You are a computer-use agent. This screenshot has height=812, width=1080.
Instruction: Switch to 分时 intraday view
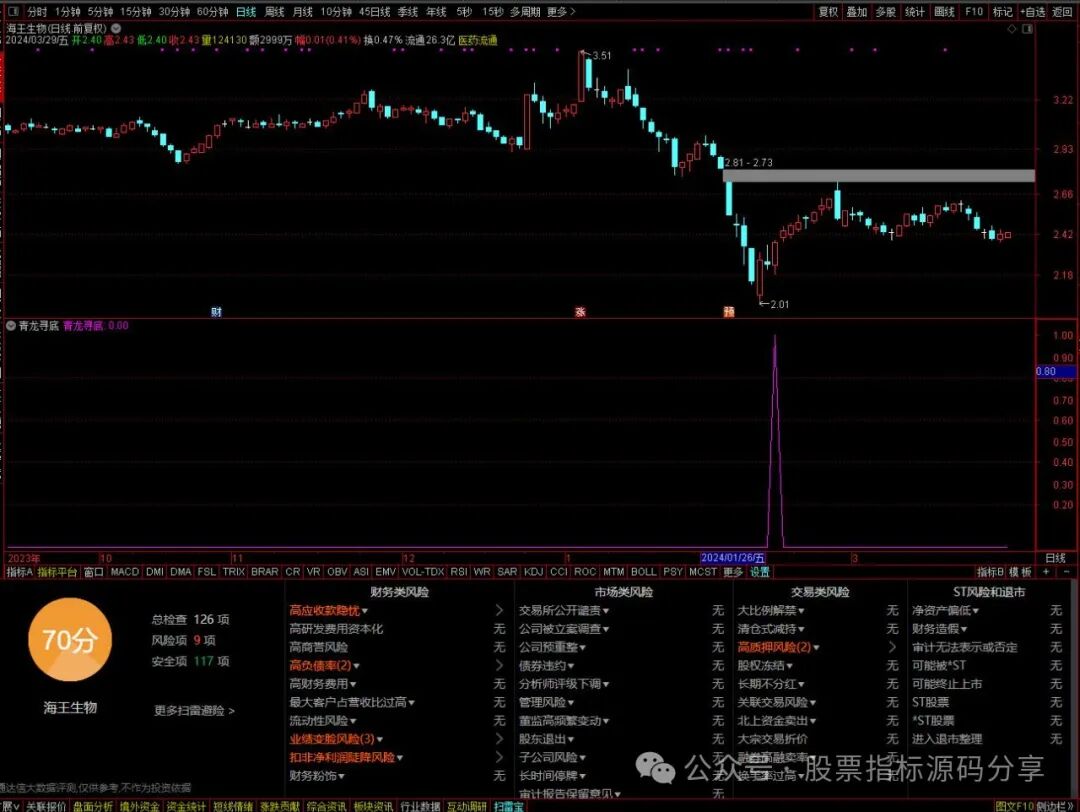(37, 12)
